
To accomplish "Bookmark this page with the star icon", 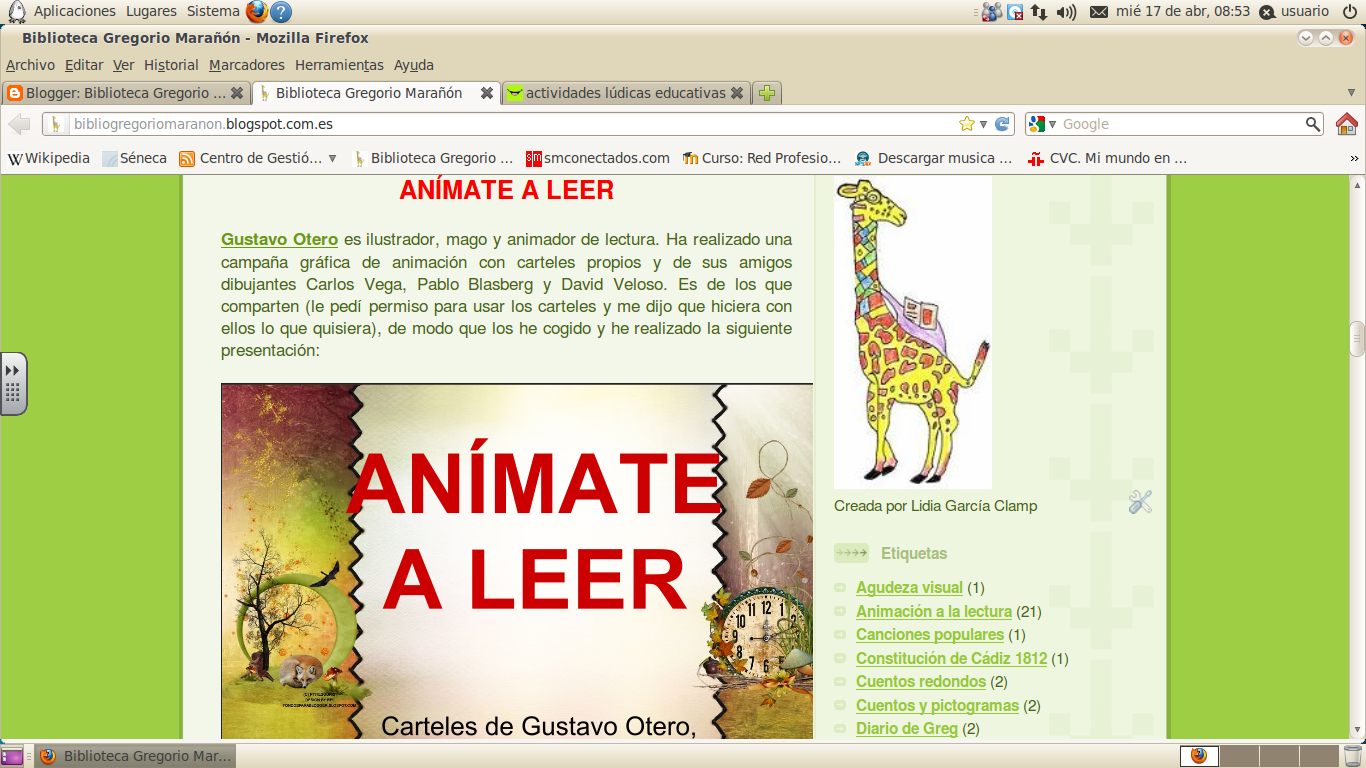I will (966, 124).
